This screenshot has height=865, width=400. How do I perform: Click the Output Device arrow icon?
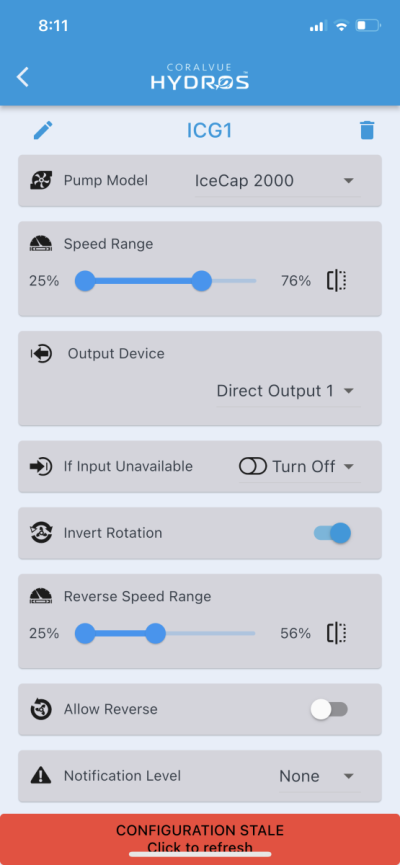pos(41,354)
